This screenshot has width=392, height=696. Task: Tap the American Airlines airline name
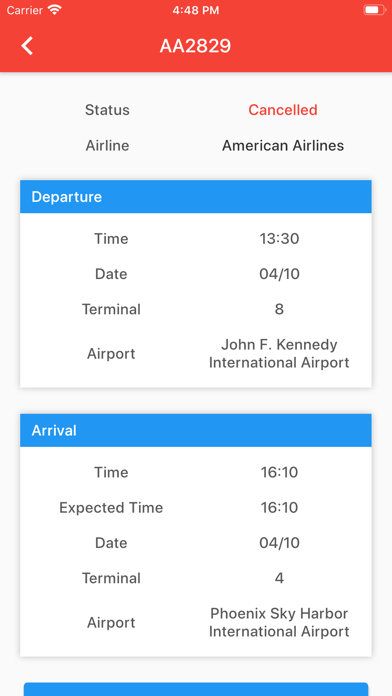tap(283, 145)
